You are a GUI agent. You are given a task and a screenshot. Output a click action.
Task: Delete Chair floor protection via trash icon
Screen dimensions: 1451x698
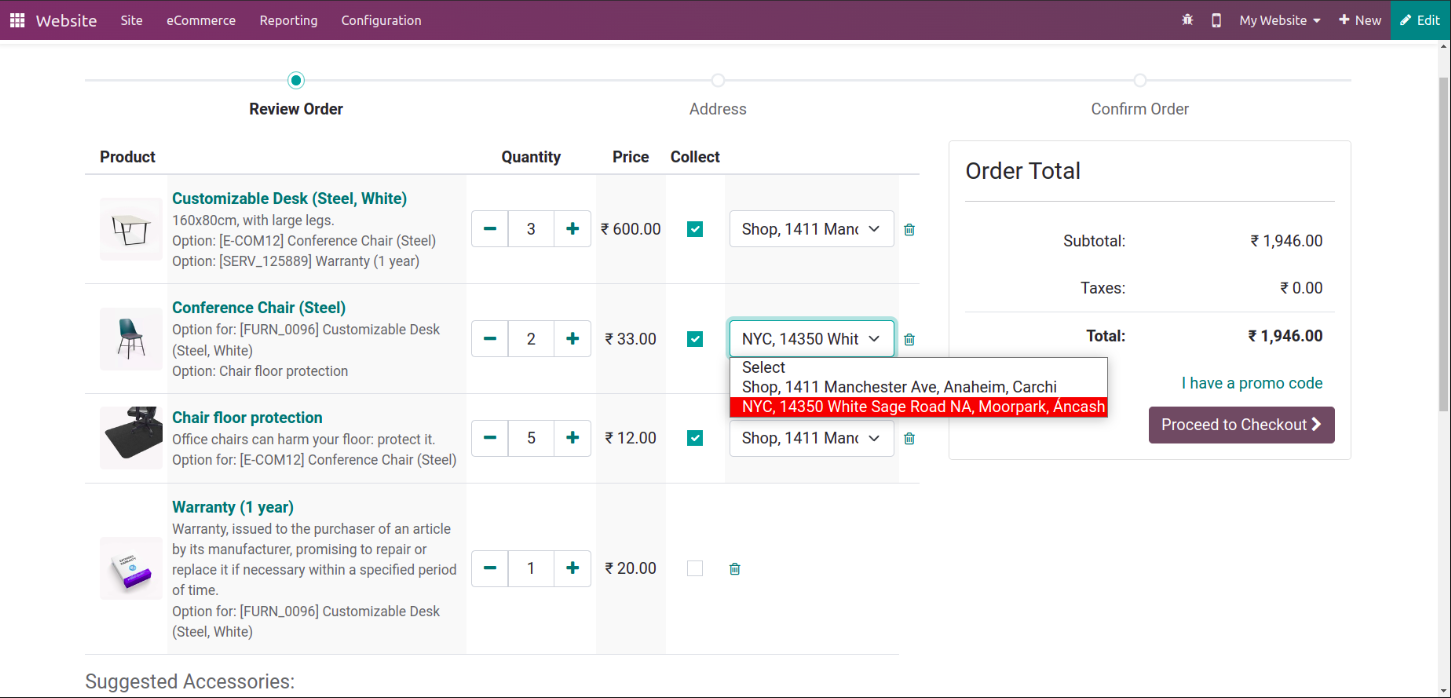[x=909, y=438]
